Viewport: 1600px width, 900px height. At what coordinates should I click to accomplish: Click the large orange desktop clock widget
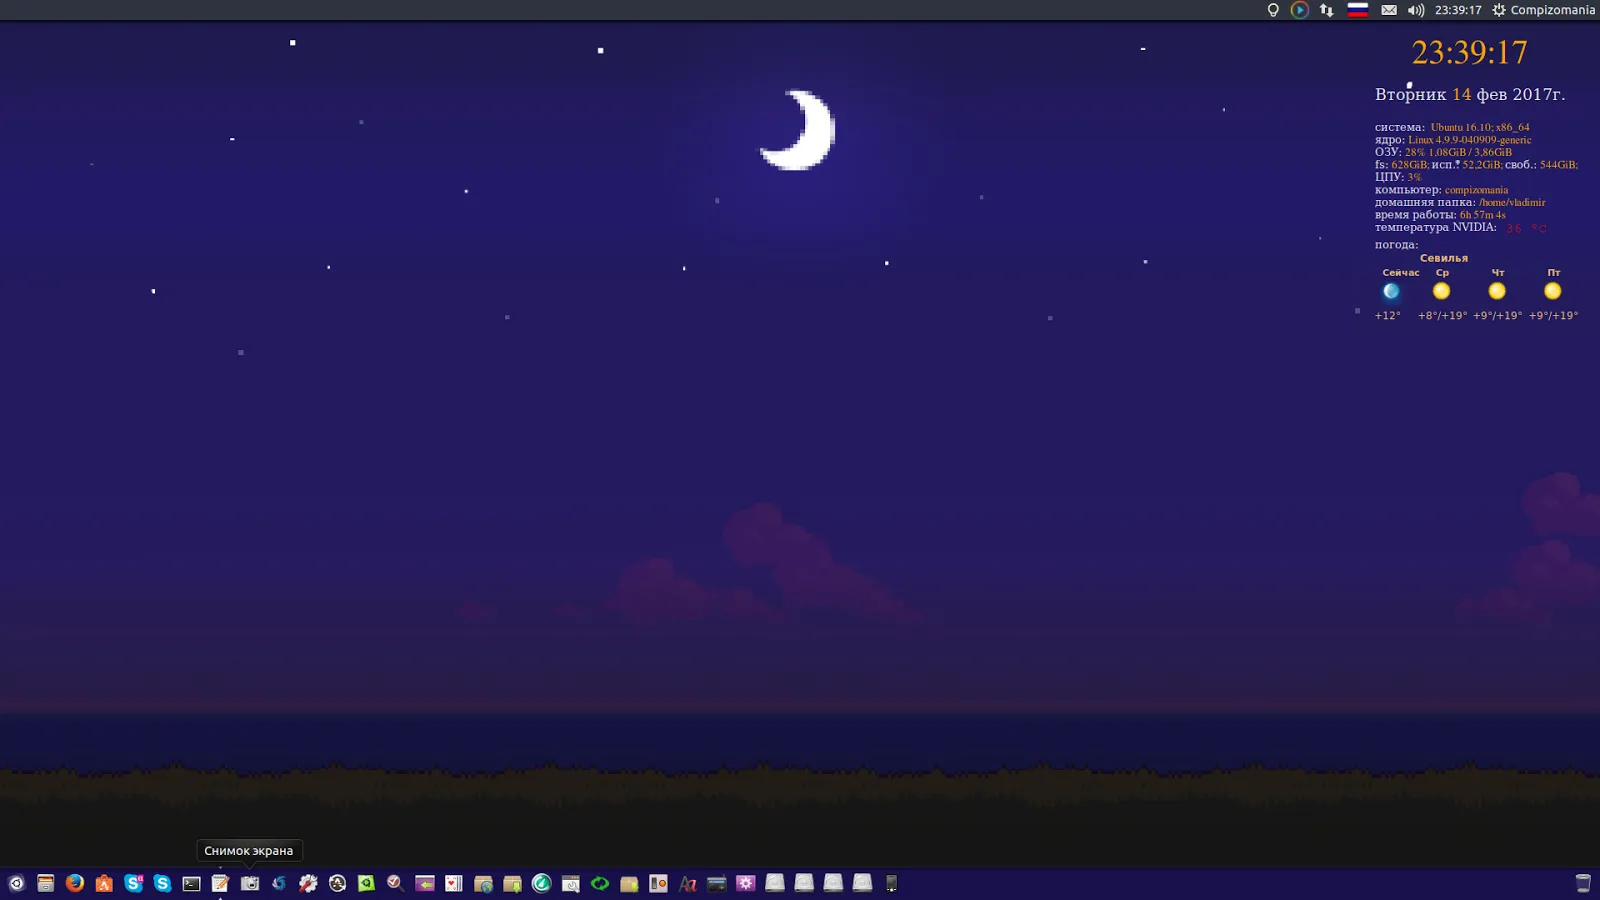(x=1469, y=52)
